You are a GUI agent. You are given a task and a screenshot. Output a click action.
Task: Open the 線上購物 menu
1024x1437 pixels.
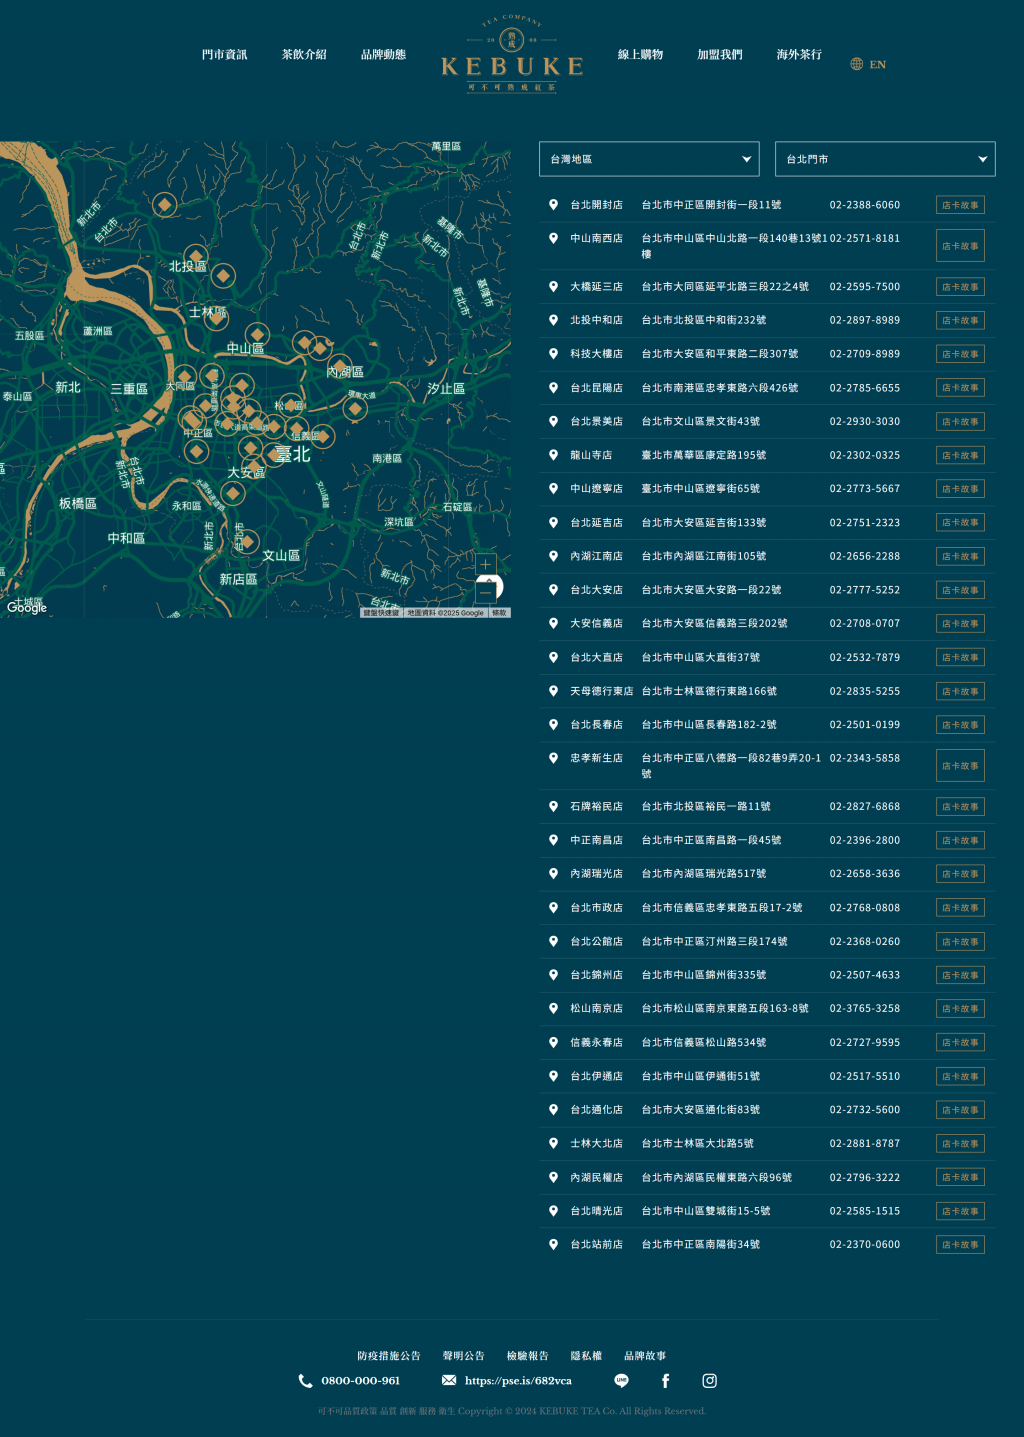click(640, 55)
